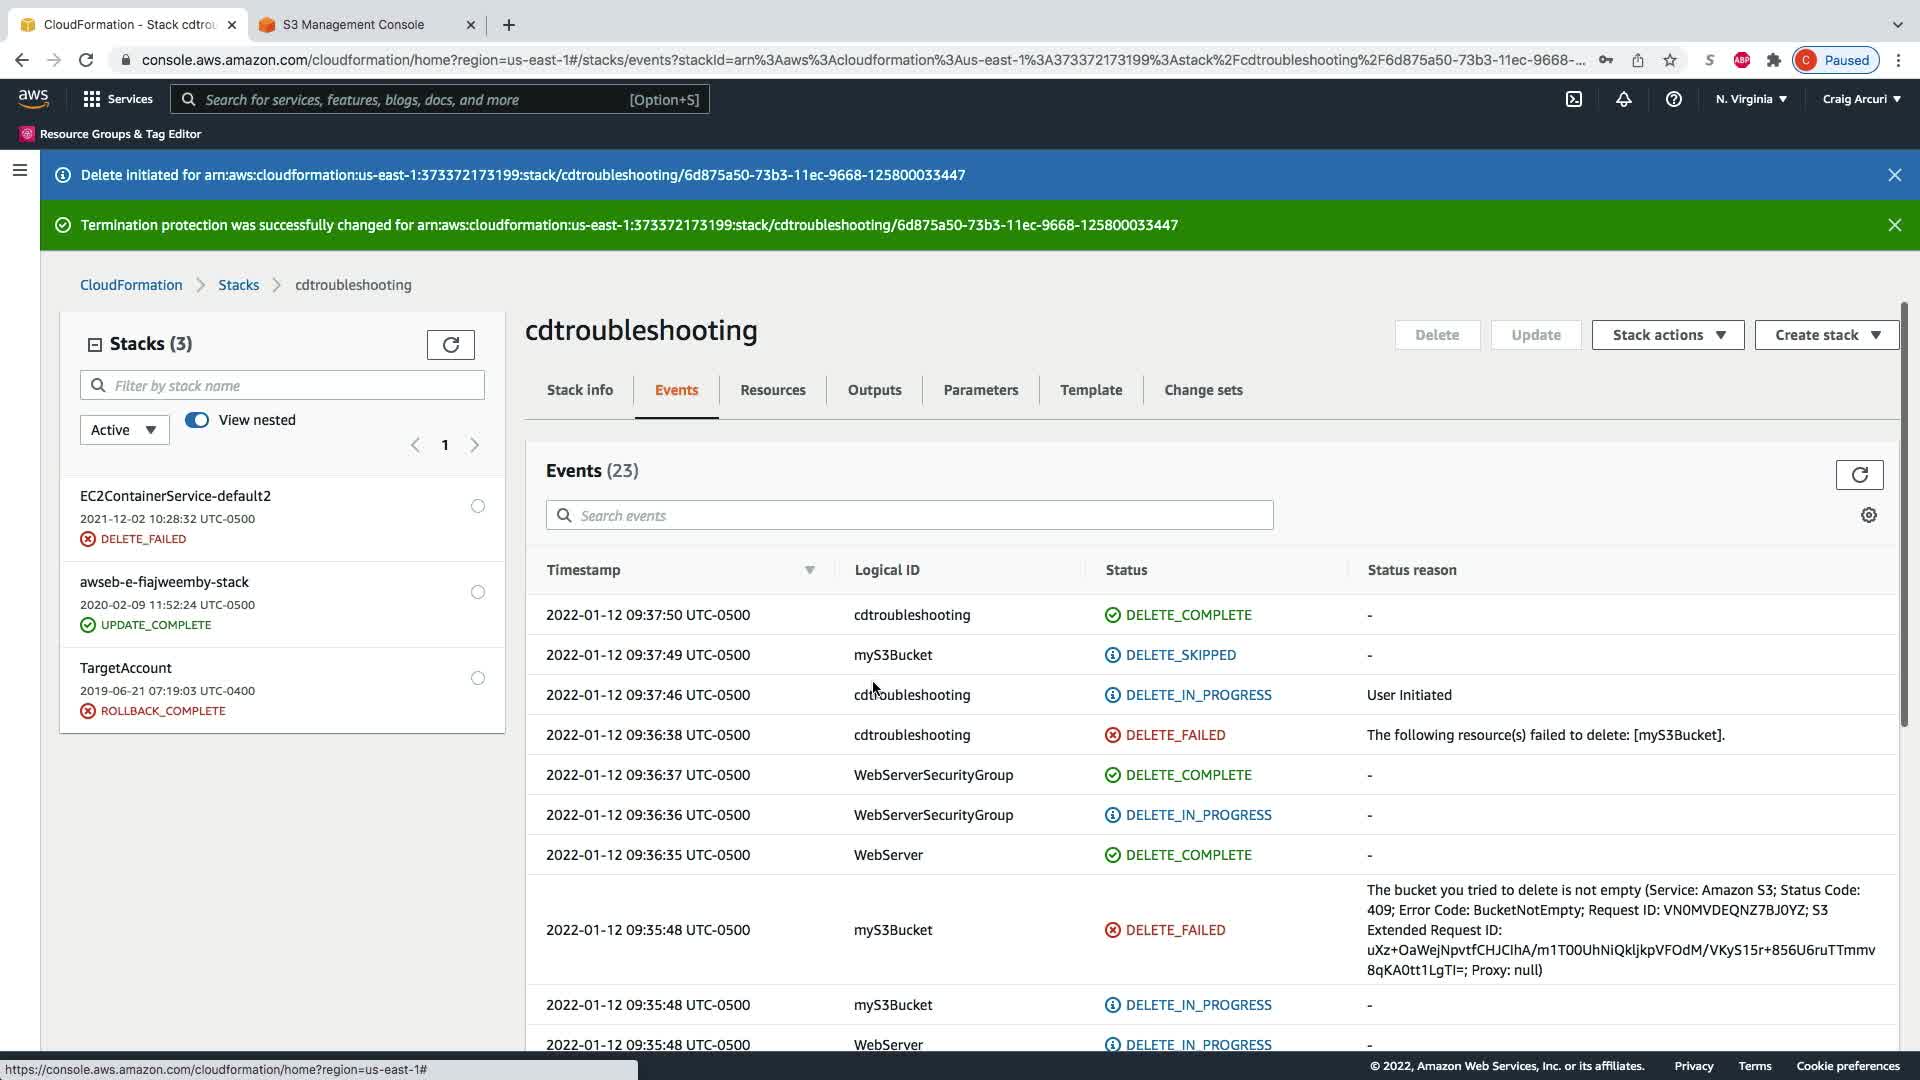The image size is (1920, 1080).
Task: Open the Services grid menu
Action: [x=118, y=99]
